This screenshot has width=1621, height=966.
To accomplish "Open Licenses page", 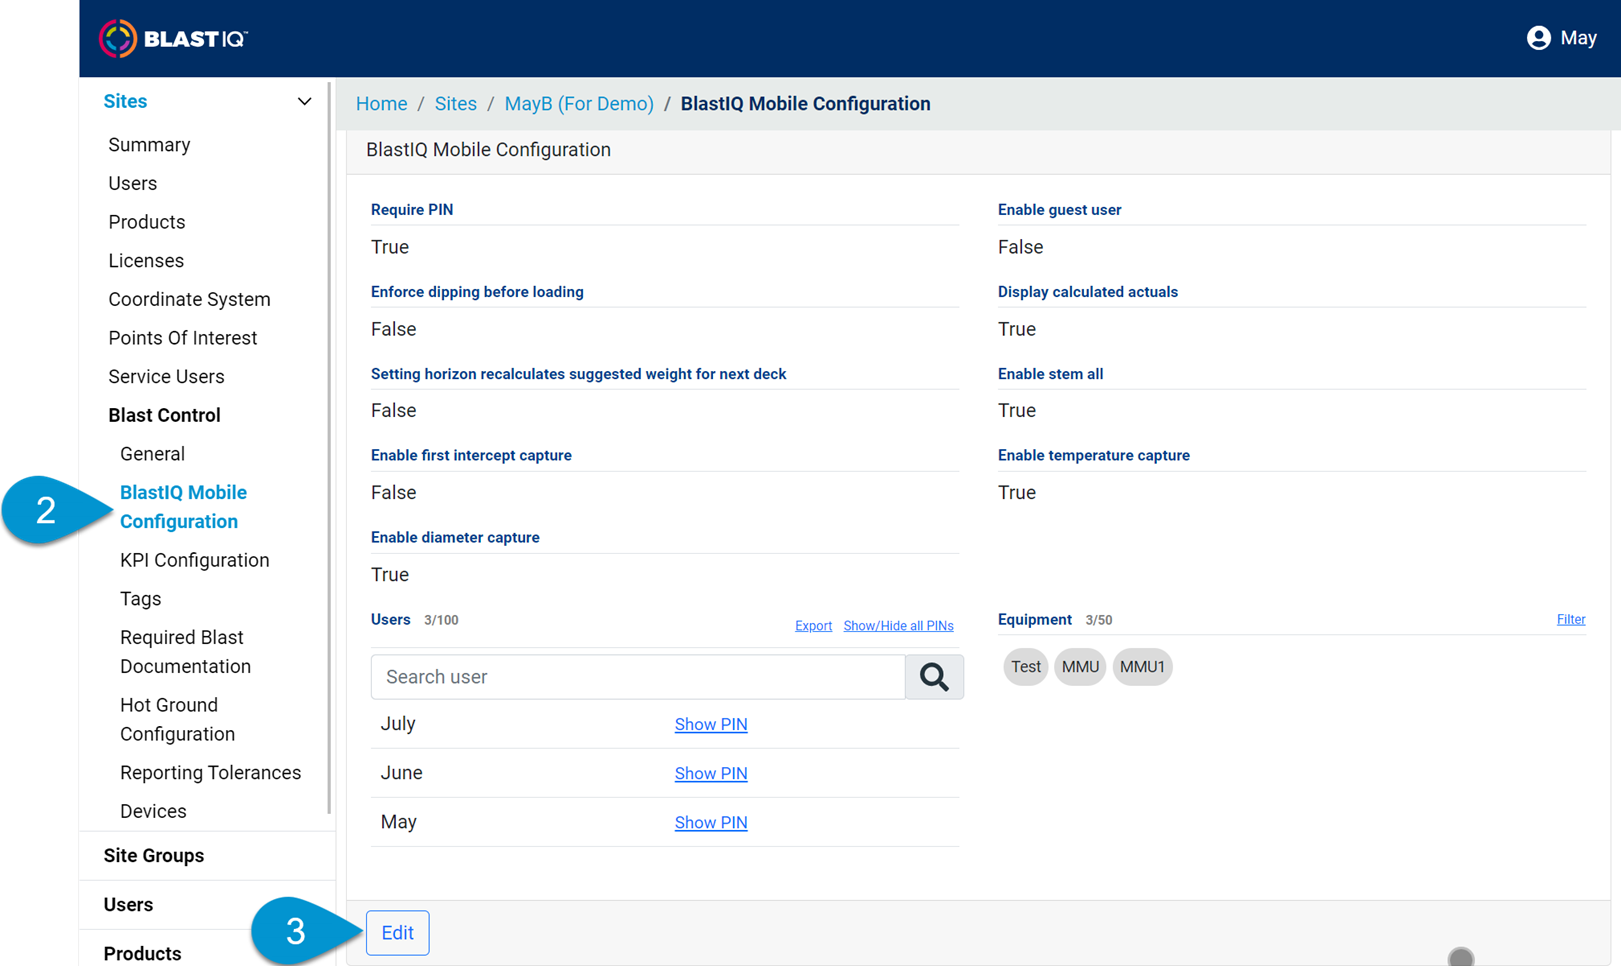I will pos(146,261).
